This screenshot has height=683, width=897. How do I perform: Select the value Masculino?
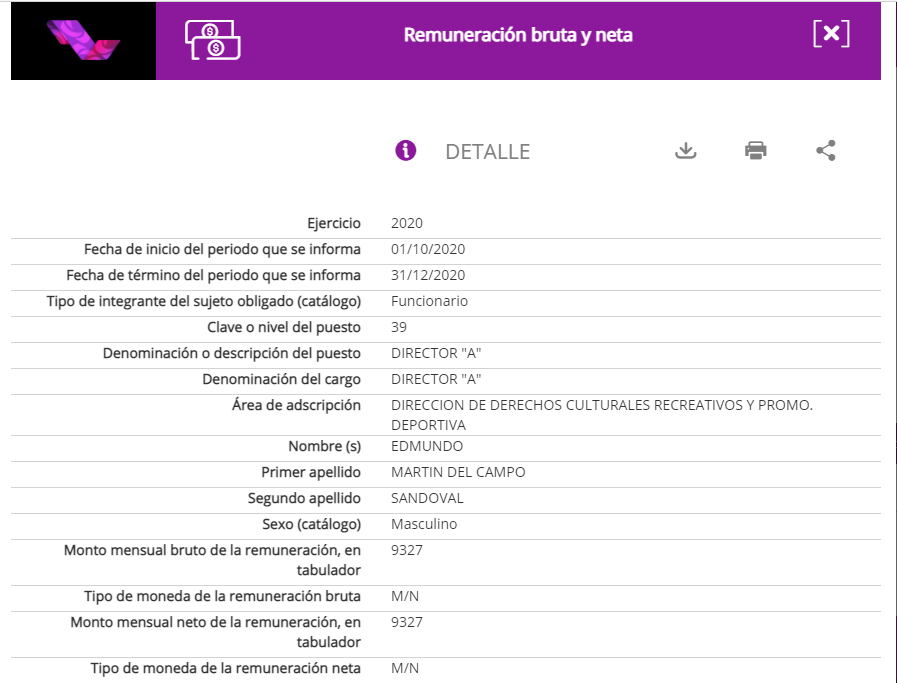(x=424, y=524)
